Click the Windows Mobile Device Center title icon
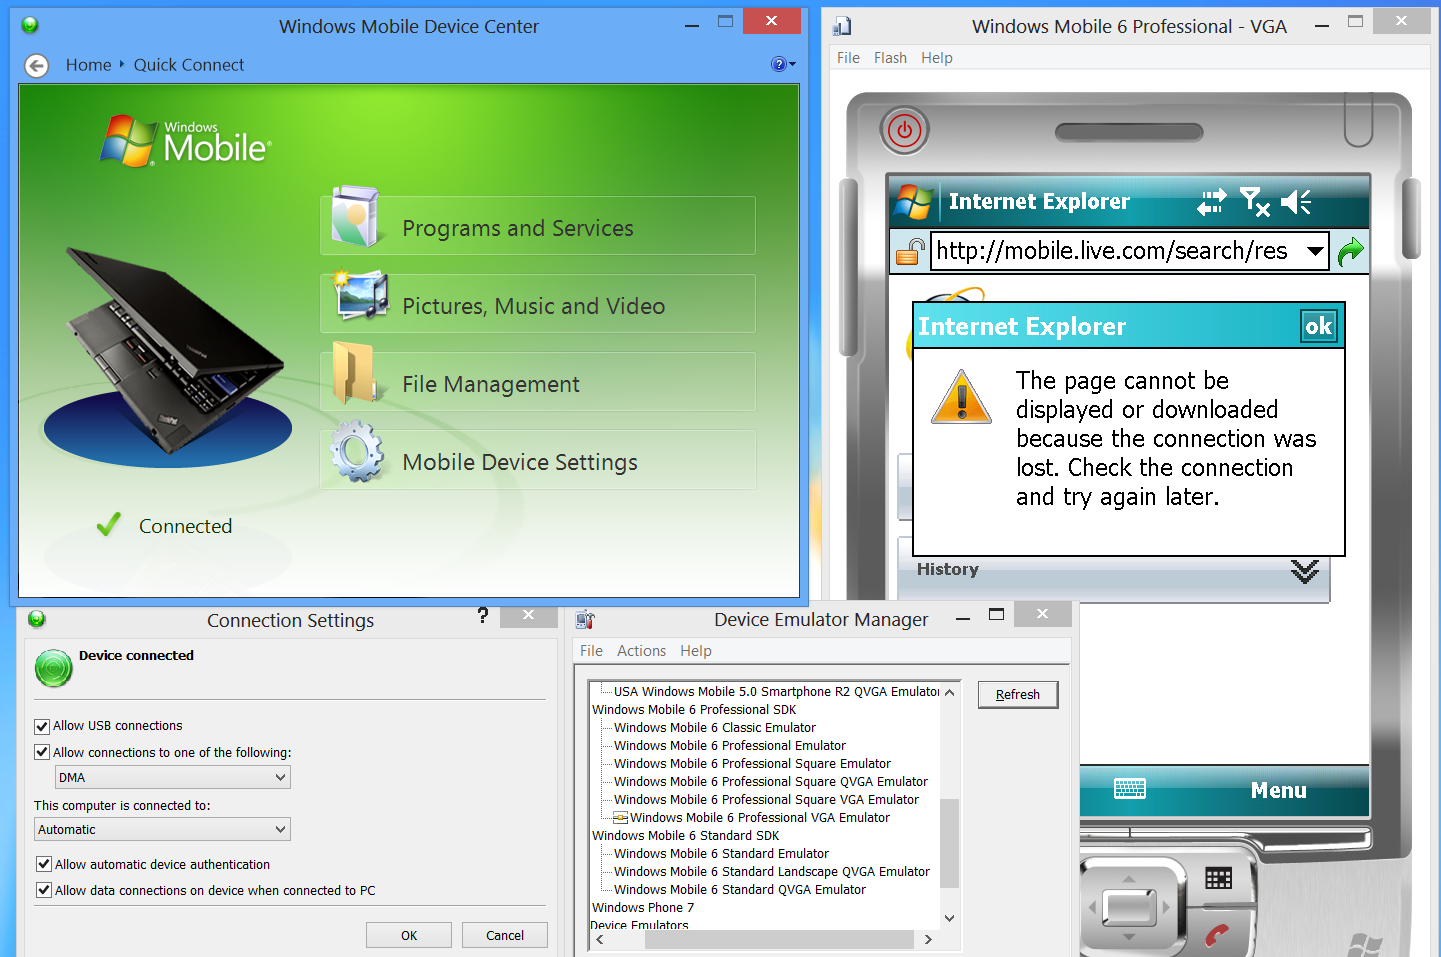 click(30, 25)
